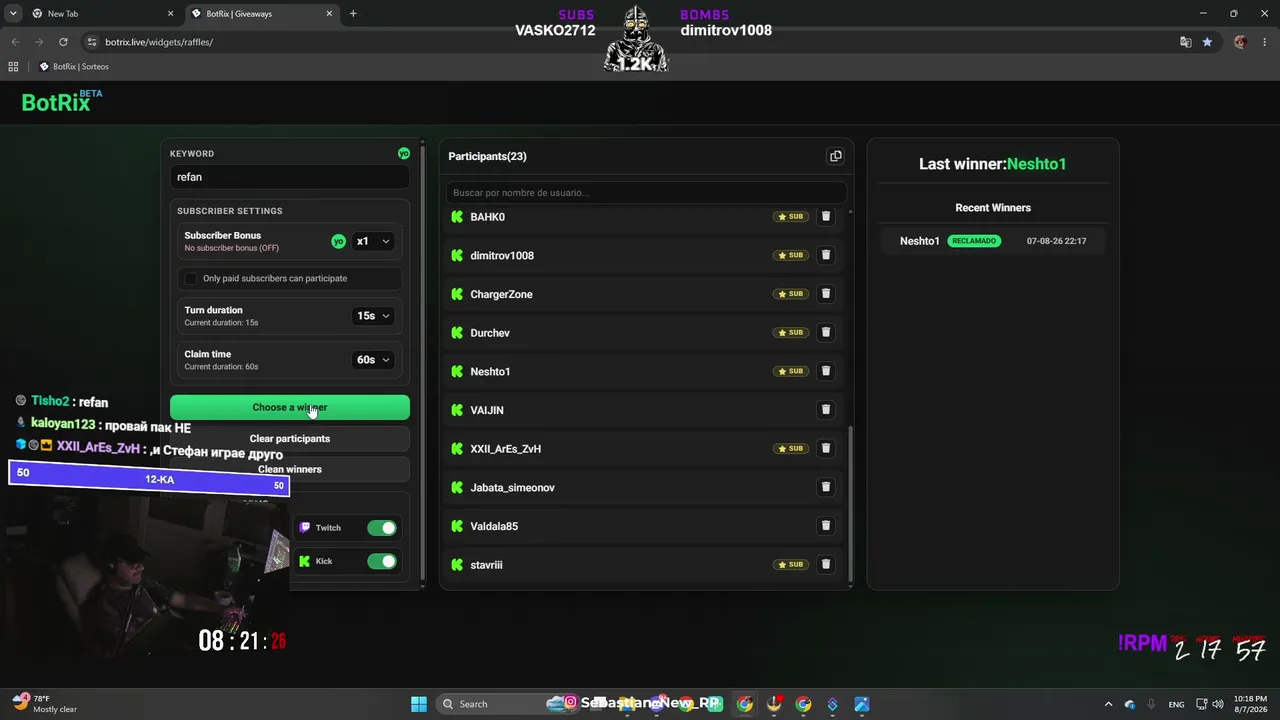Click the participants list scrollbar
The height and width of the screenshot is (720, 1280).
[x=850, y=503]
